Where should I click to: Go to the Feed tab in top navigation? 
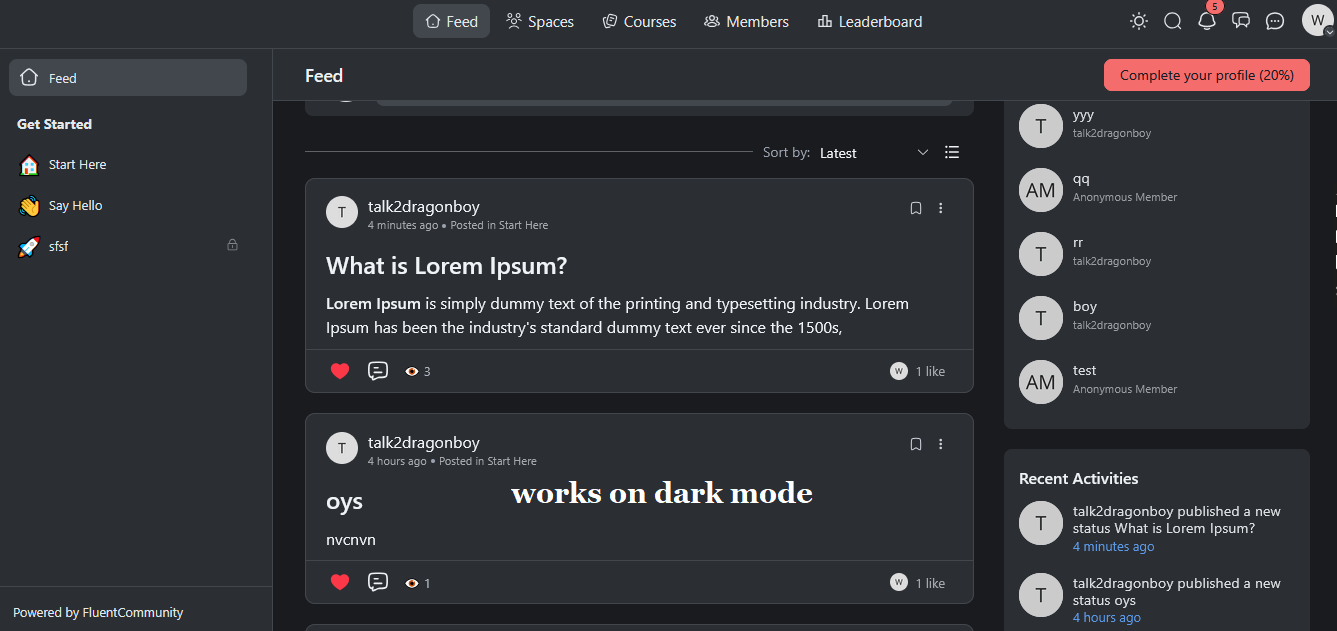[x=451, y=21]
